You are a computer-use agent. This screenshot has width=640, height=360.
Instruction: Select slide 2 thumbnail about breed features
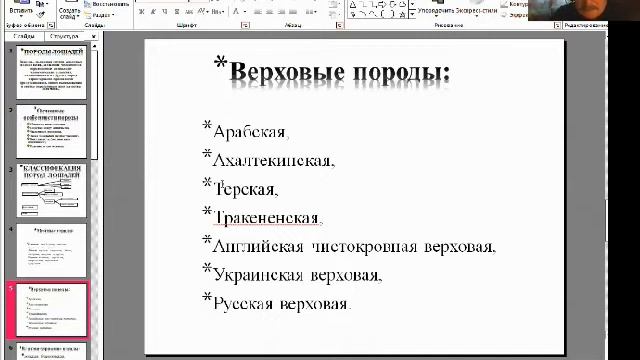pos(51,131)
